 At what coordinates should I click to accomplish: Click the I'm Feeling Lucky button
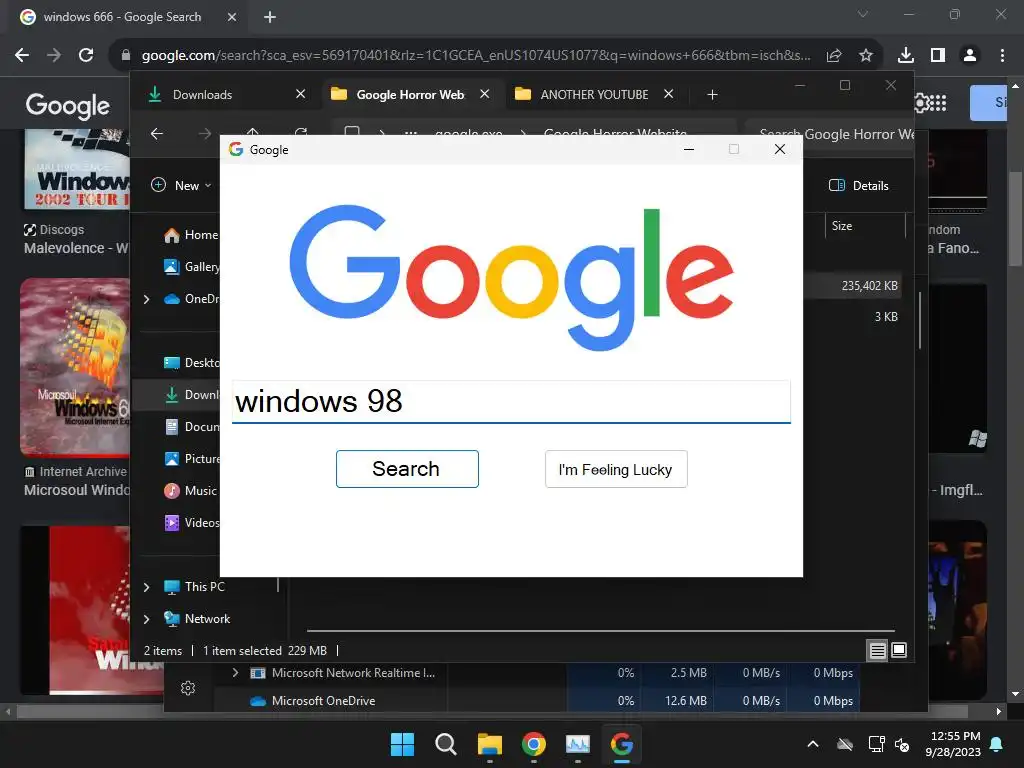[616, 469]
